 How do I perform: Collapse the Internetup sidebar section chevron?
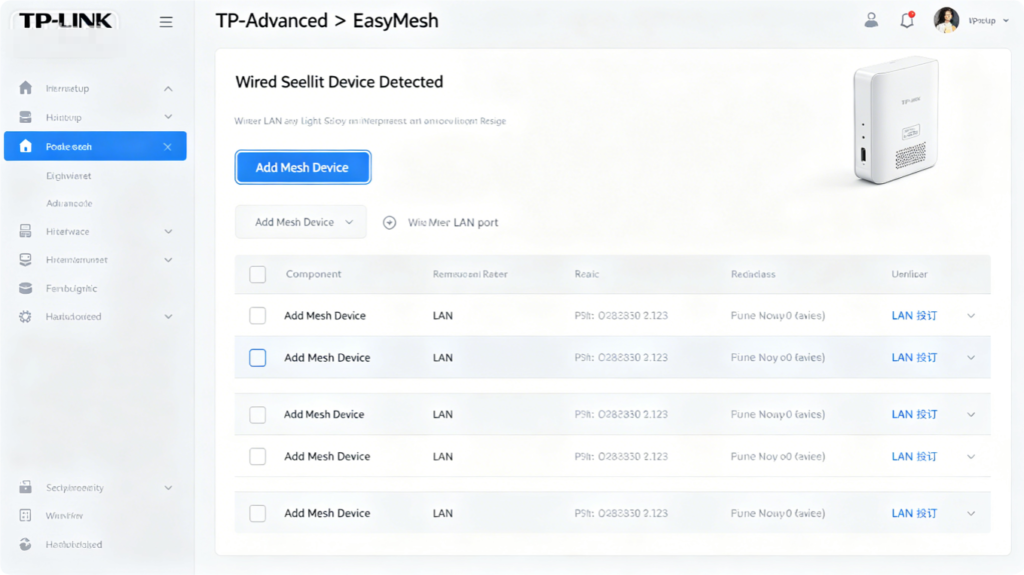168,88
